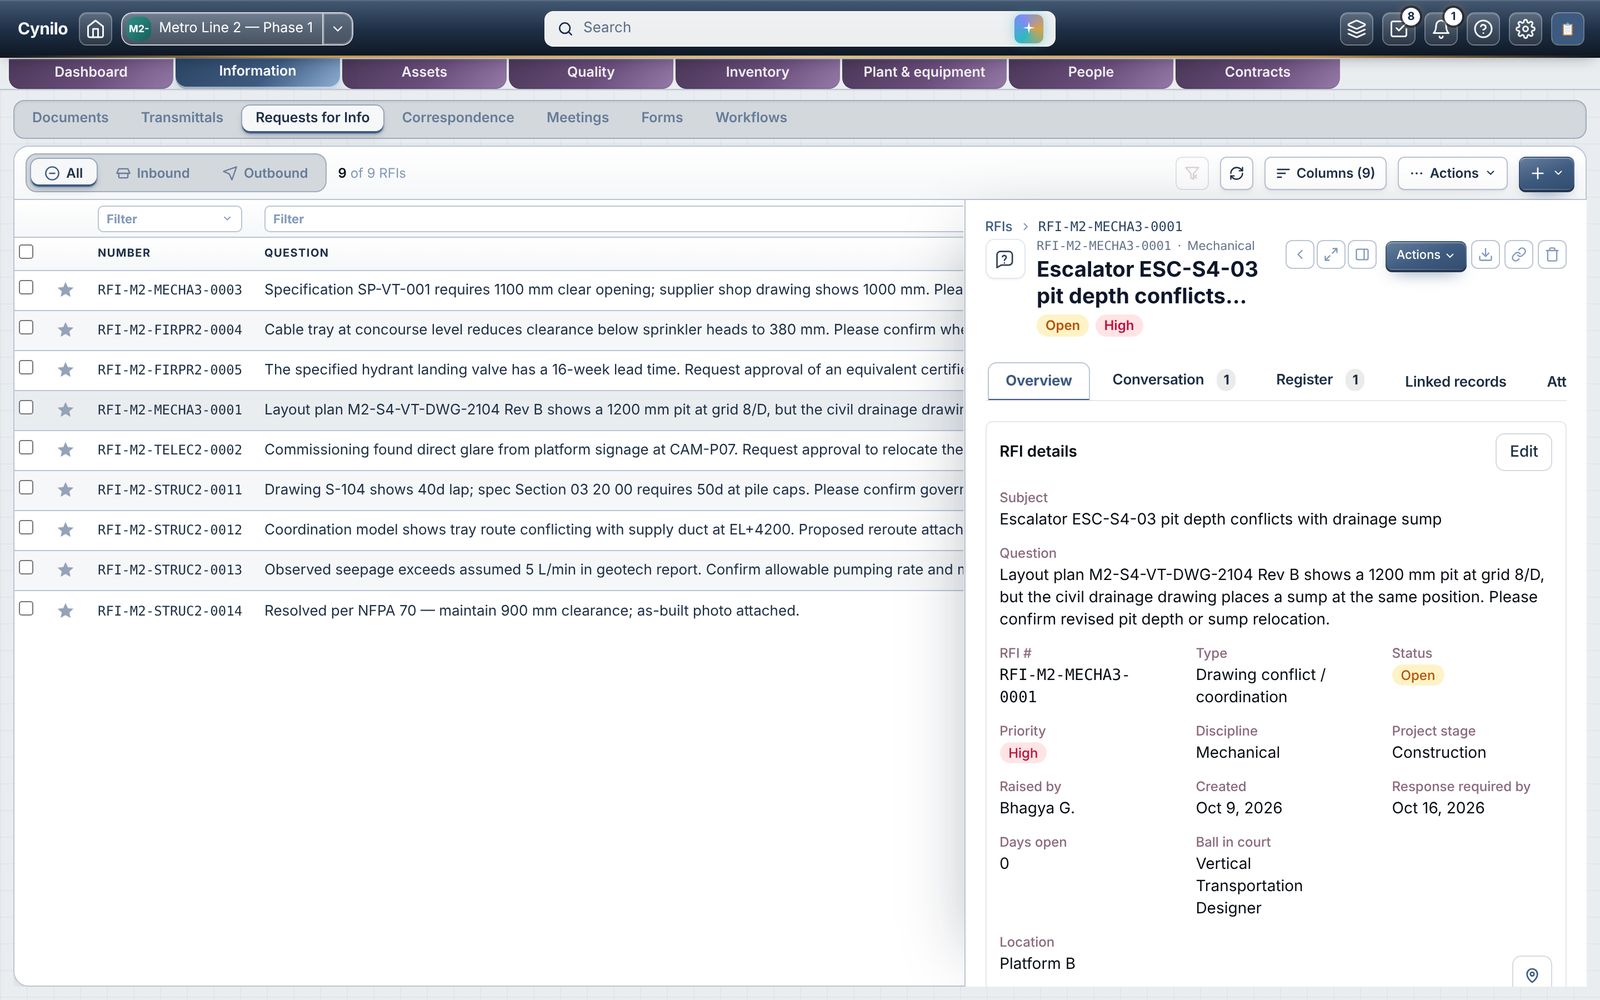Toggle side panel layout icon

tap(1362, 255)
